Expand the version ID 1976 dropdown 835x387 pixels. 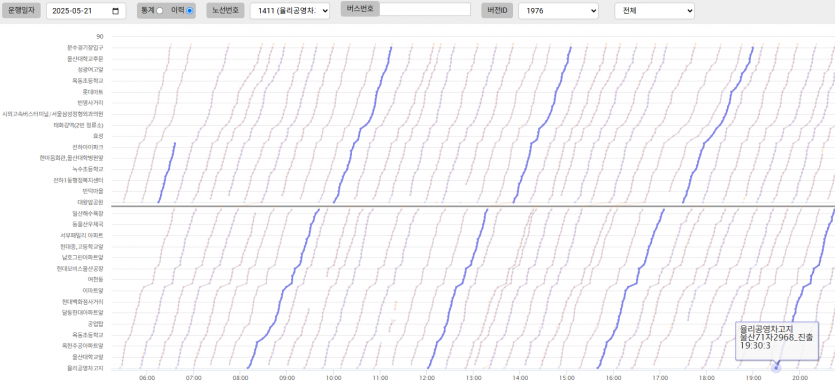coord(558,11)
